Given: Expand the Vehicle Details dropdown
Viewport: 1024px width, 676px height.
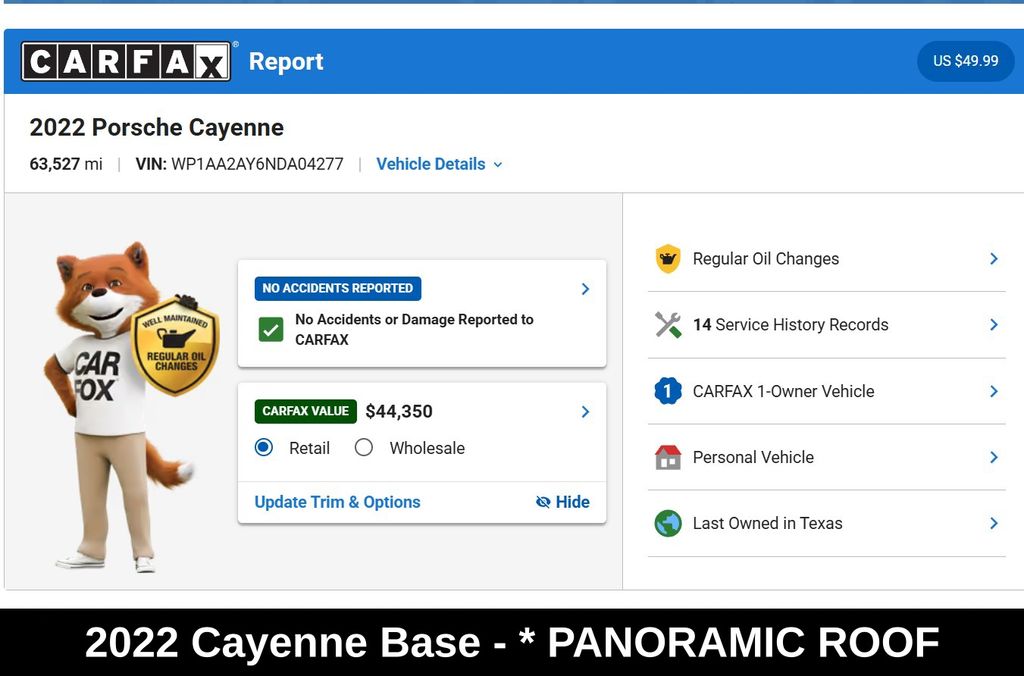Looking at the screenshot, I should pos(439,164).
